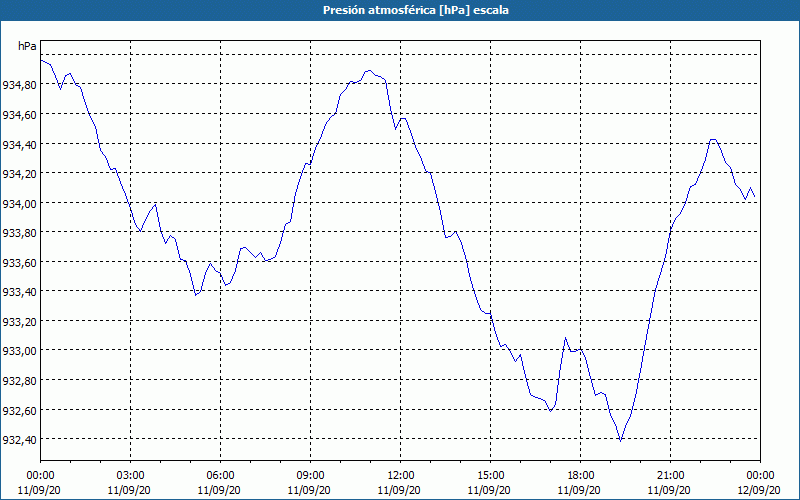Click the 18:00 time axis label
The width and height of the screenshot is (800, 500).
(581, 476)
